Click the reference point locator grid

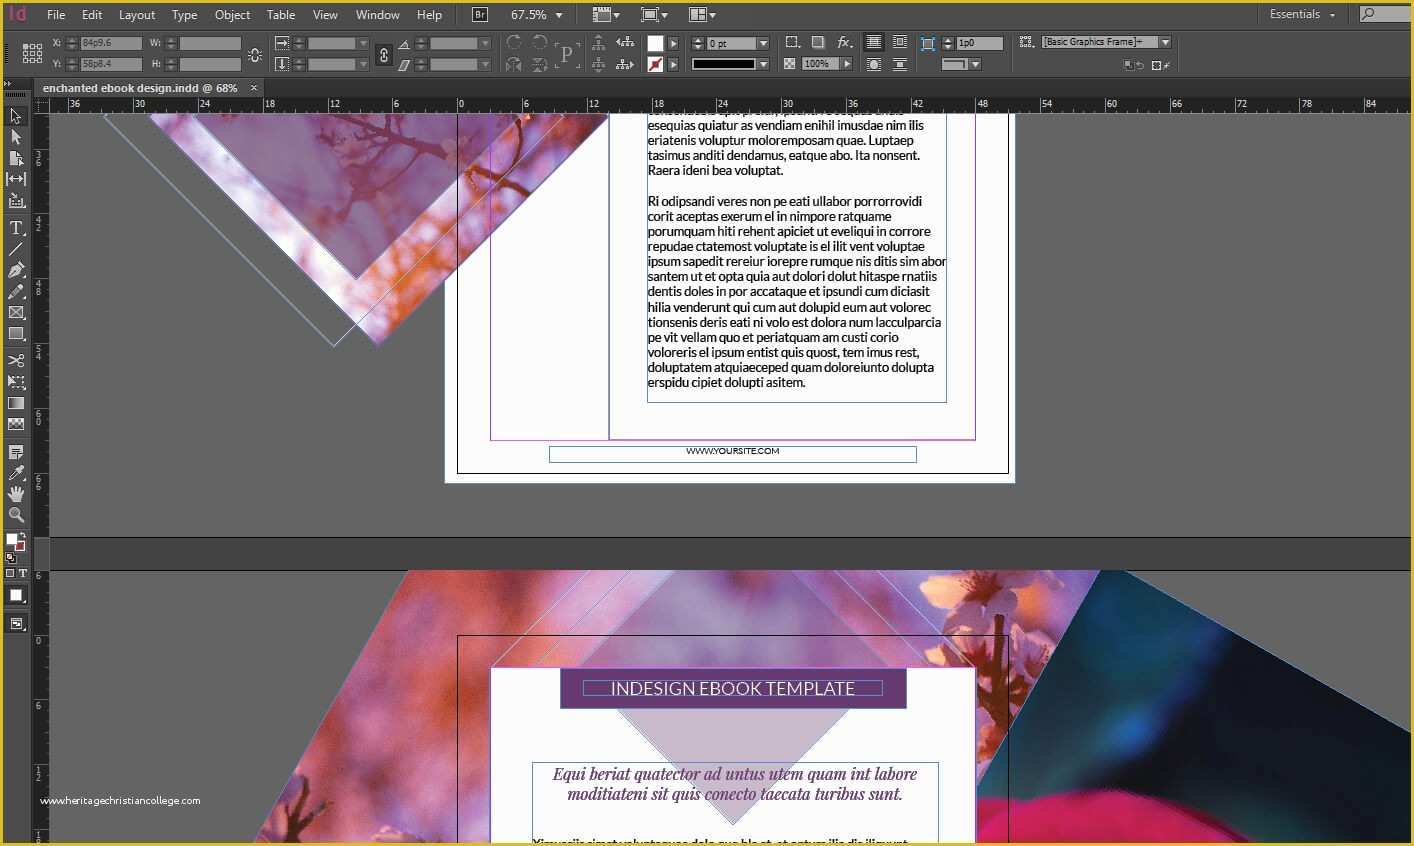coord(32,53)
